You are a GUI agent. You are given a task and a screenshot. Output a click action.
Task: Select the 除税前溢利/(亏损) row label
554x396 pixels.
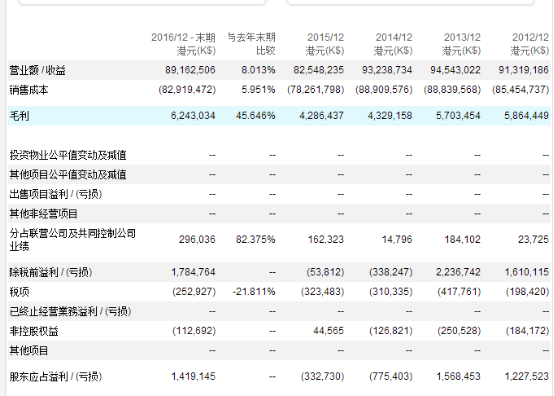click(51, 272)
